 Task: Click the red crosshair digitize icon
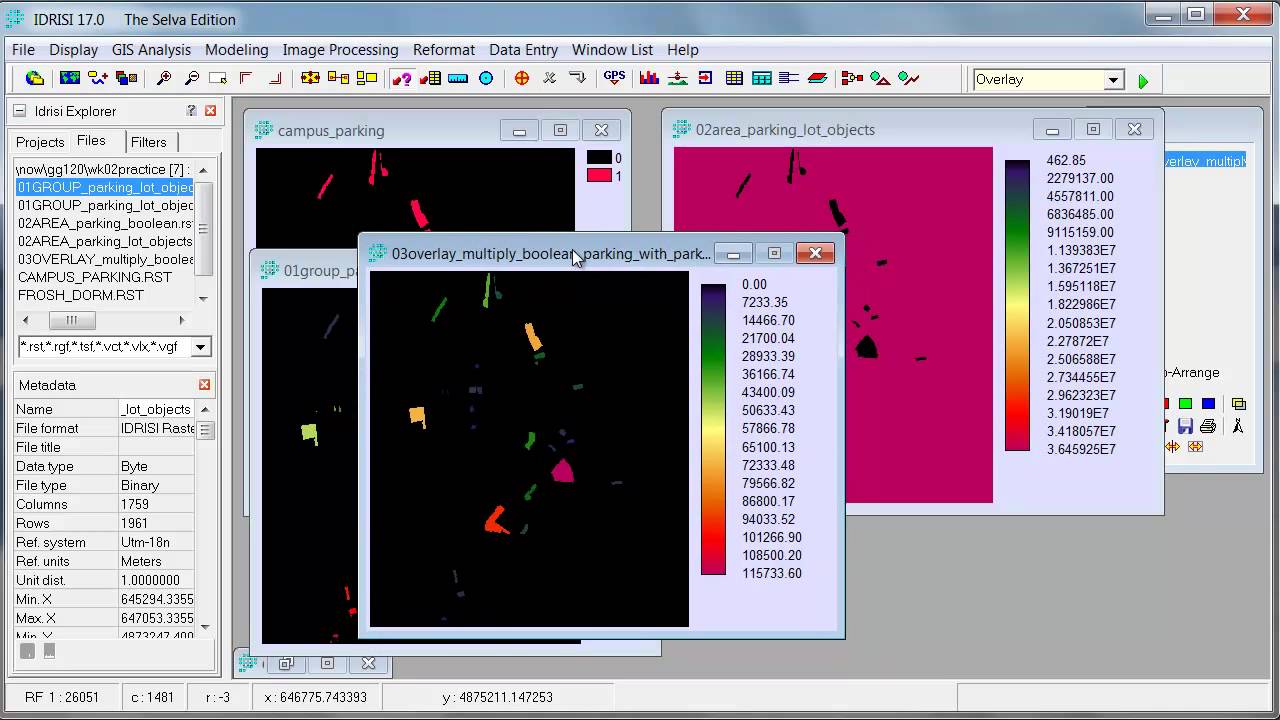[x=521, y=78]
